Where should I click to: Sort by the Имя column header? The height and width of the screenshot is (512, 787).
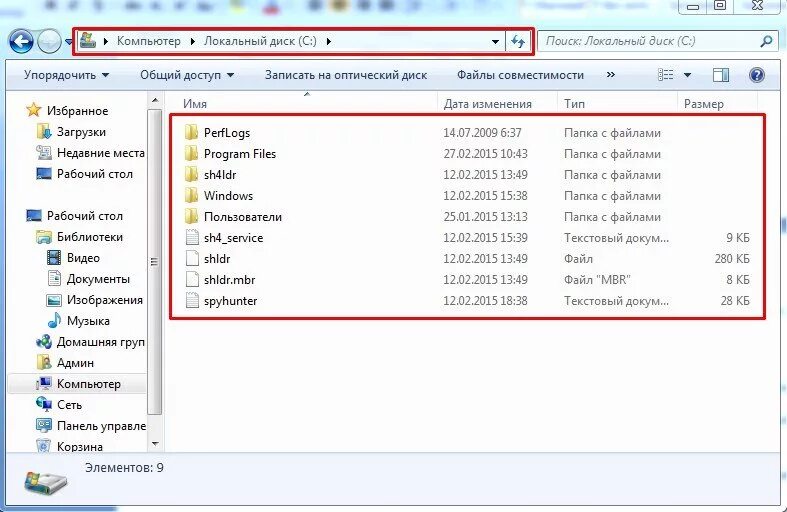pos(195,104)
